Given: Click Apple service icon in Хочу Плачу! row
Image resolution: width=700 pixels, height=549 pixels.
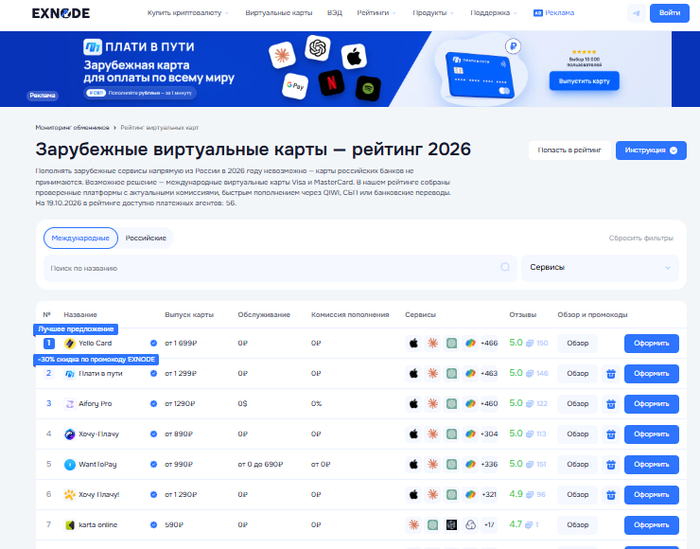Looking at the screenshot, I should 413,495.
